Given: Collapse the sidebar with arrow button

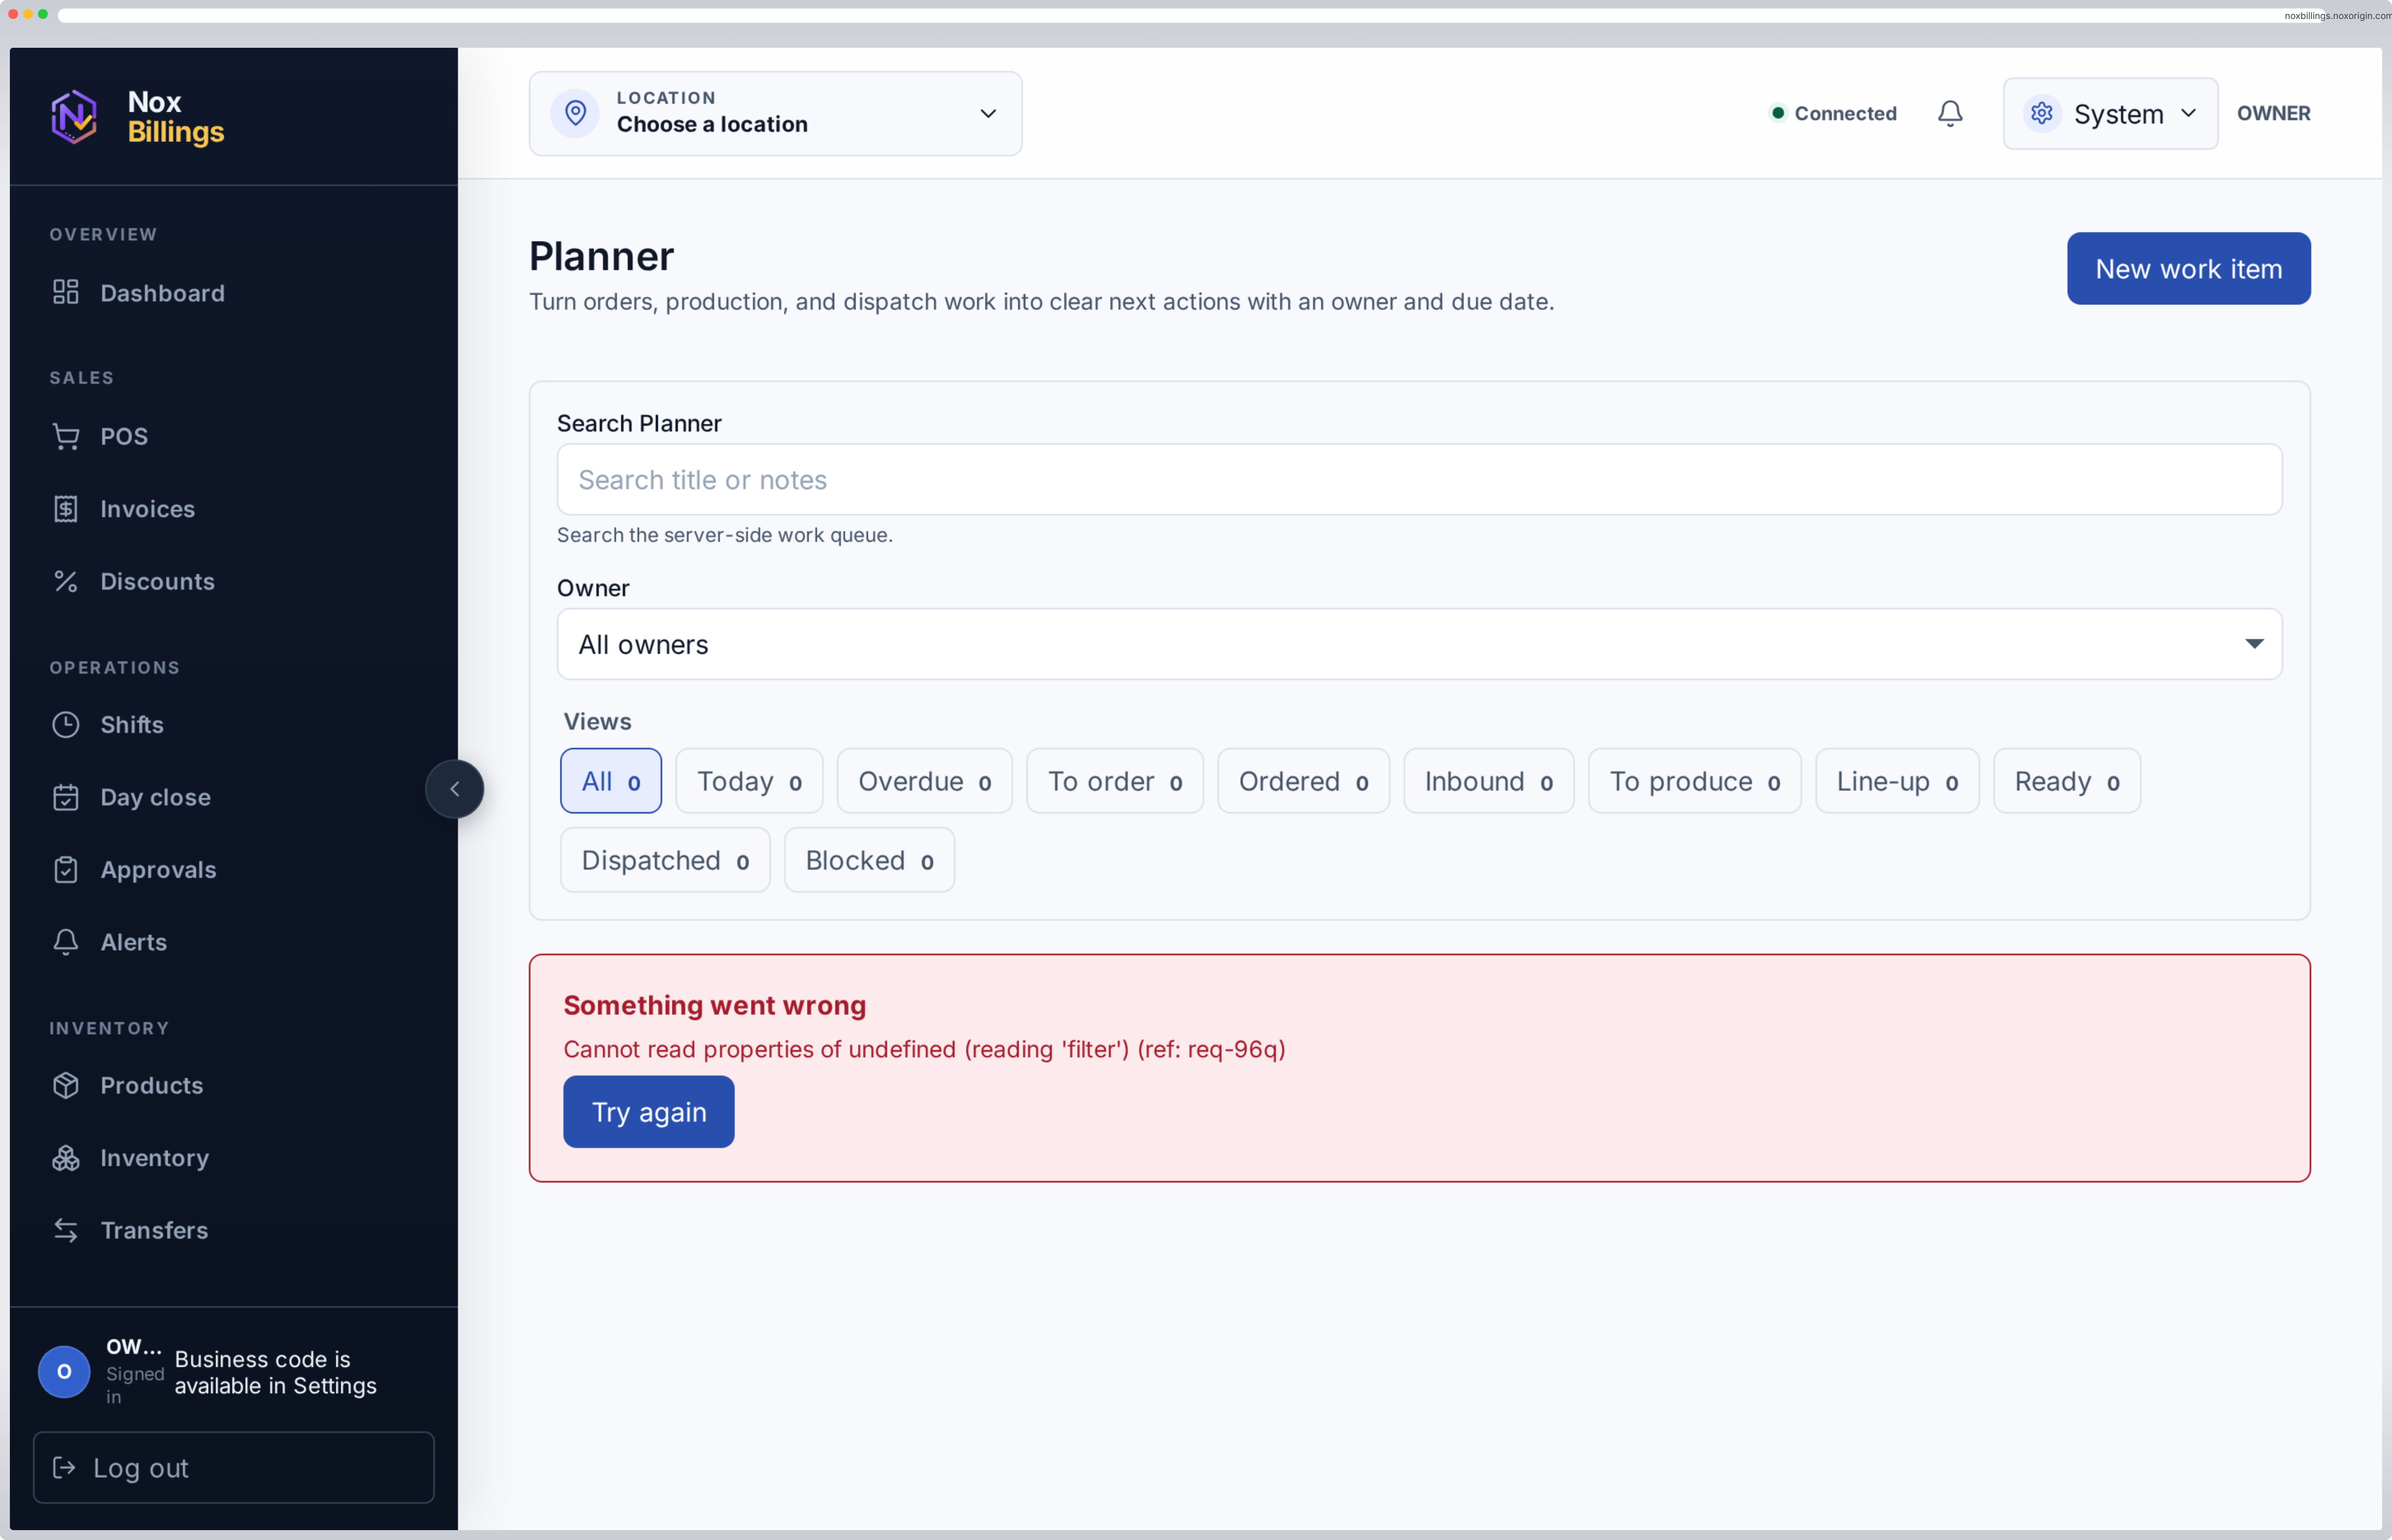Looking at the screenshot, I should 455,789.
